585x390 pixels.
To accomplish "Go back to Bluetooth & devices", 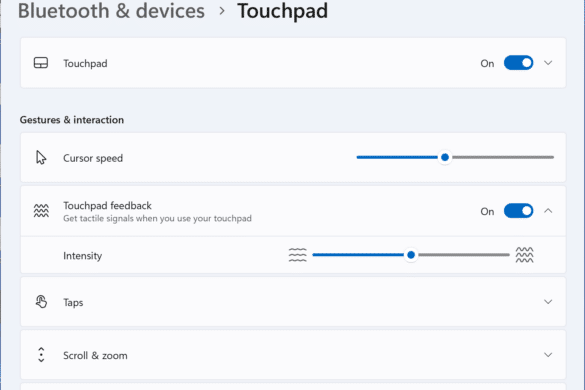I will tap(111, 10).
